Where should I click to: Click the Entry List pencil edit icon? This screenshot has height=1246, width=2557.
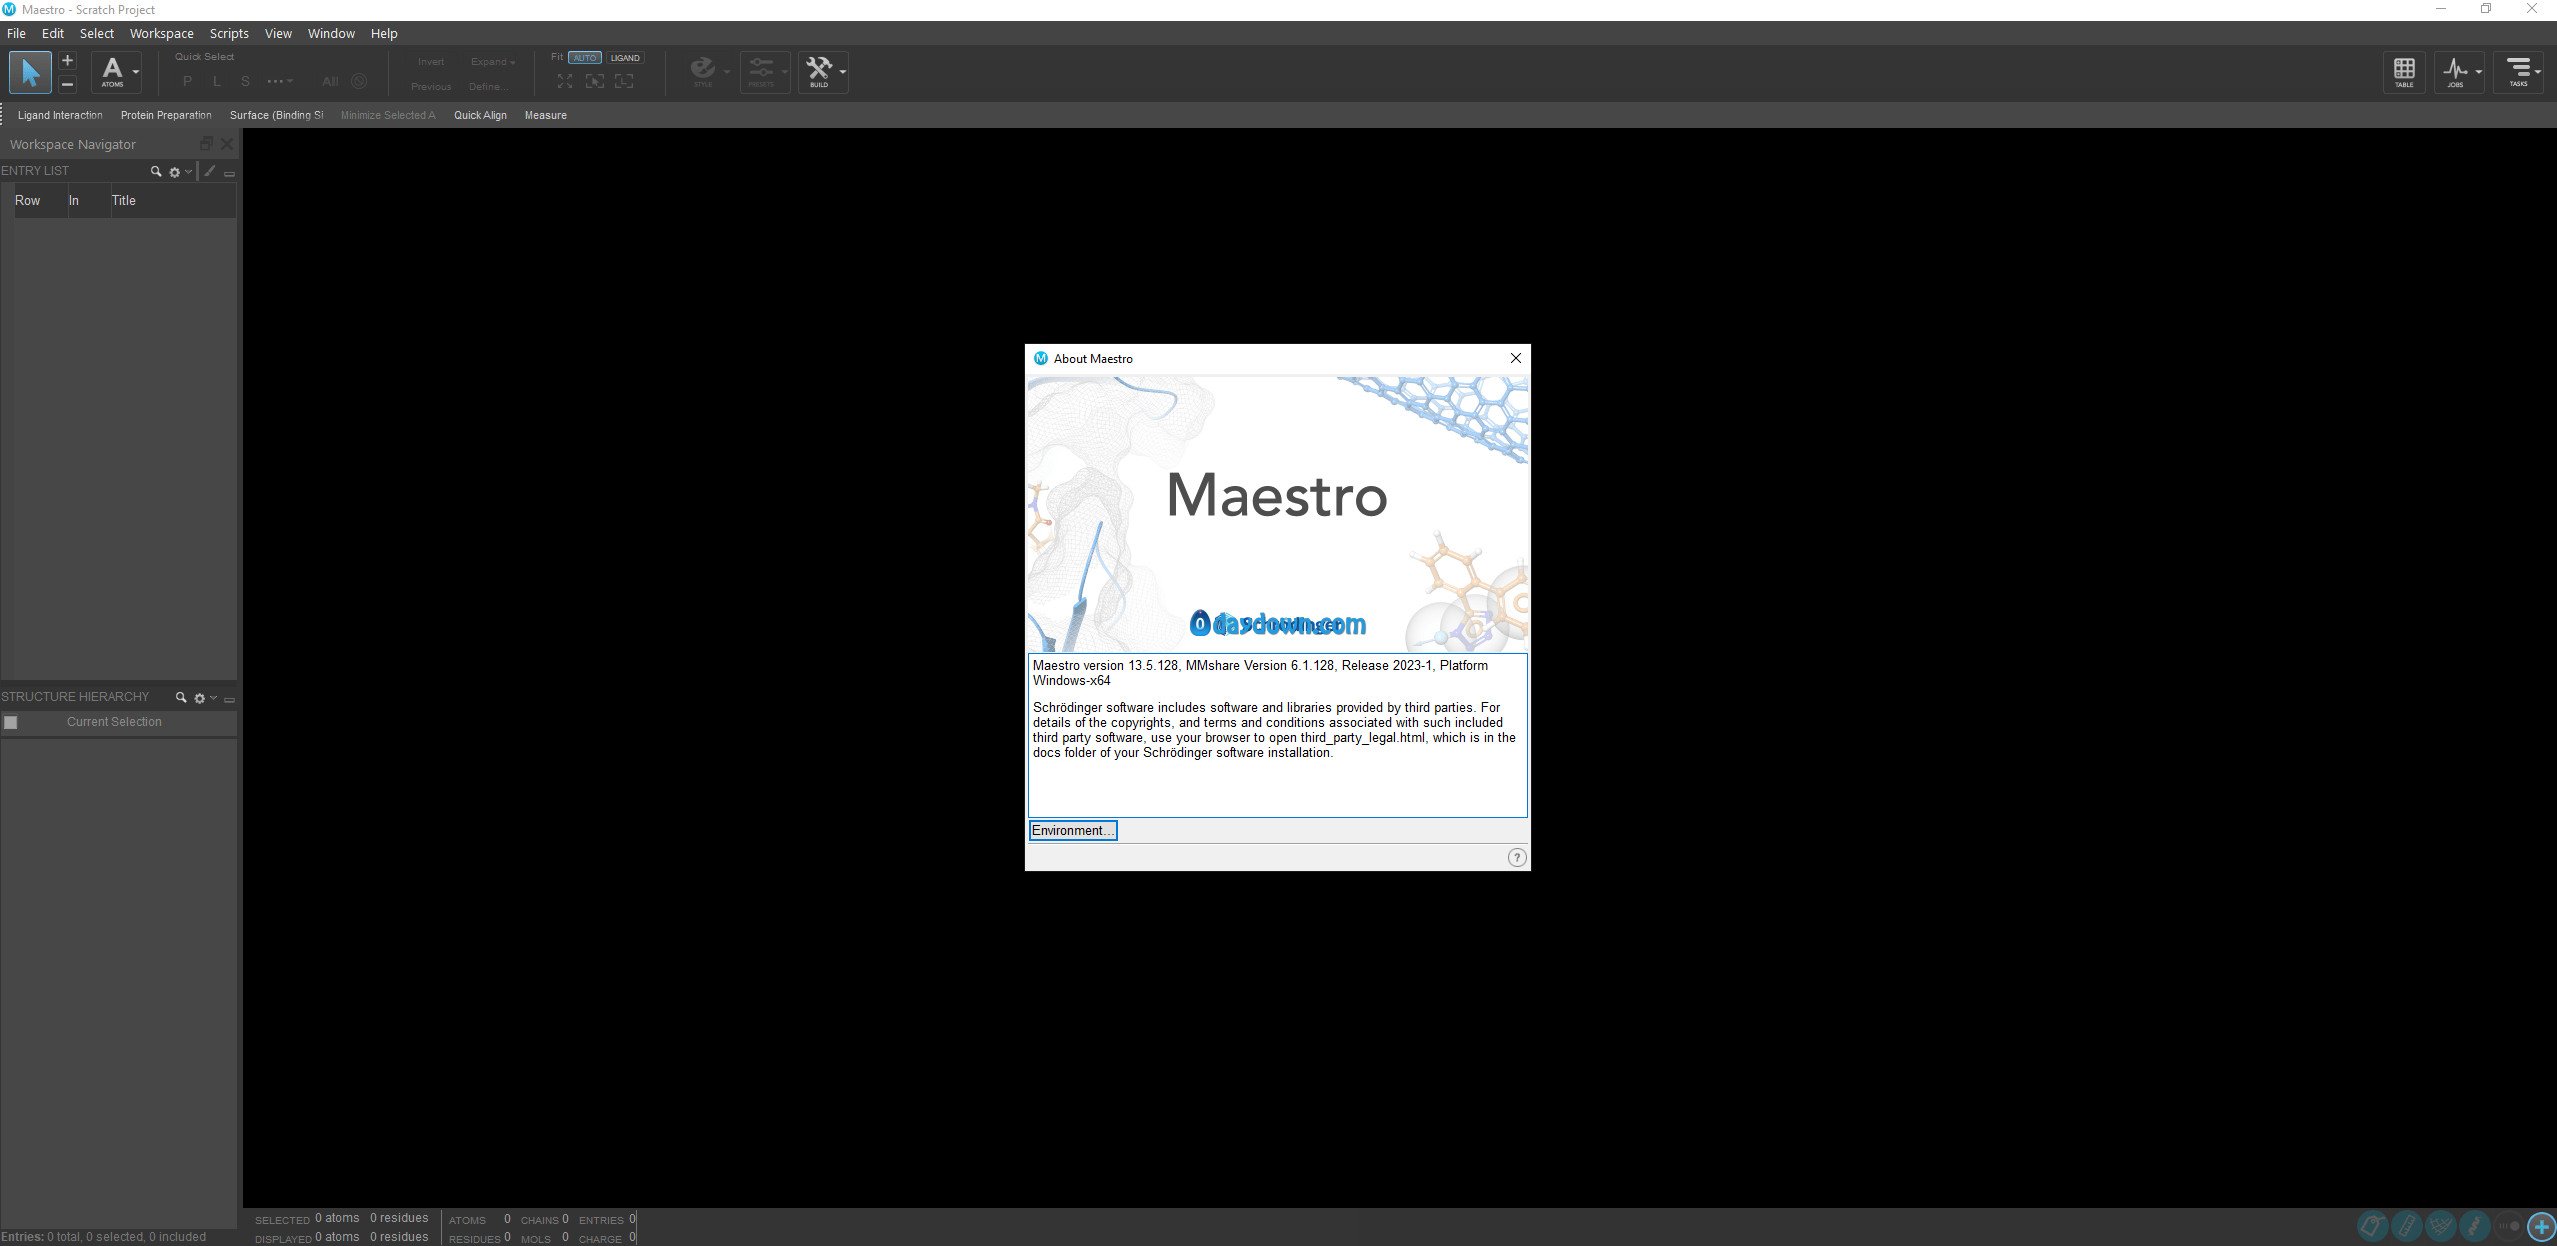point(210,171)
